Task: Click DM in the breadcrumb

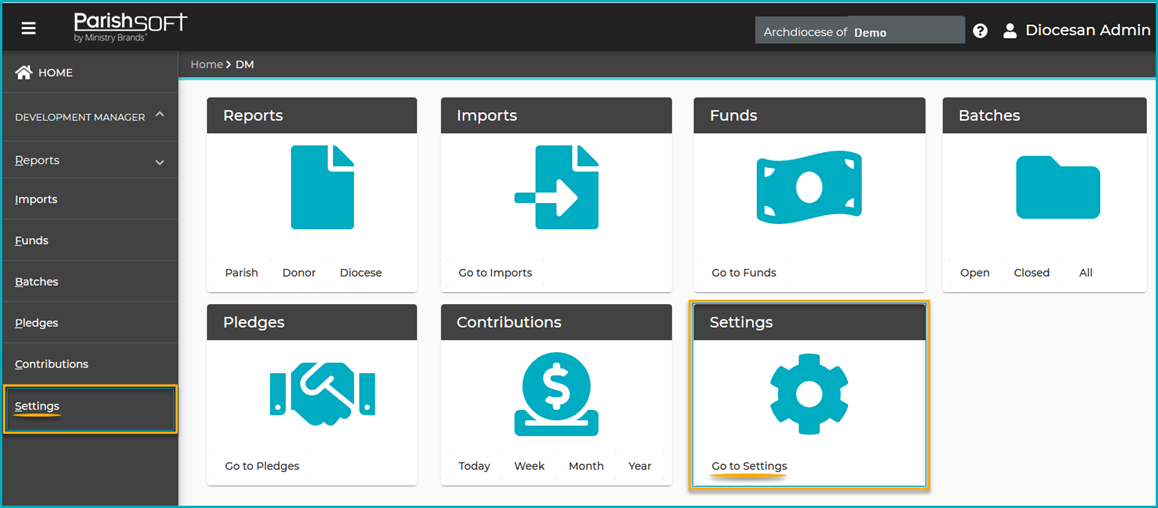Action: [x=244, y=65]
